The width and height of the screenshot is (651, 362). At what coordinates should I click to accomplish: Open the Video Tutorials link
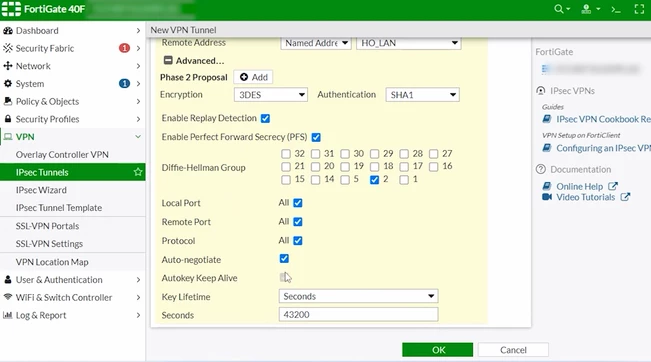tap(585, 197)
